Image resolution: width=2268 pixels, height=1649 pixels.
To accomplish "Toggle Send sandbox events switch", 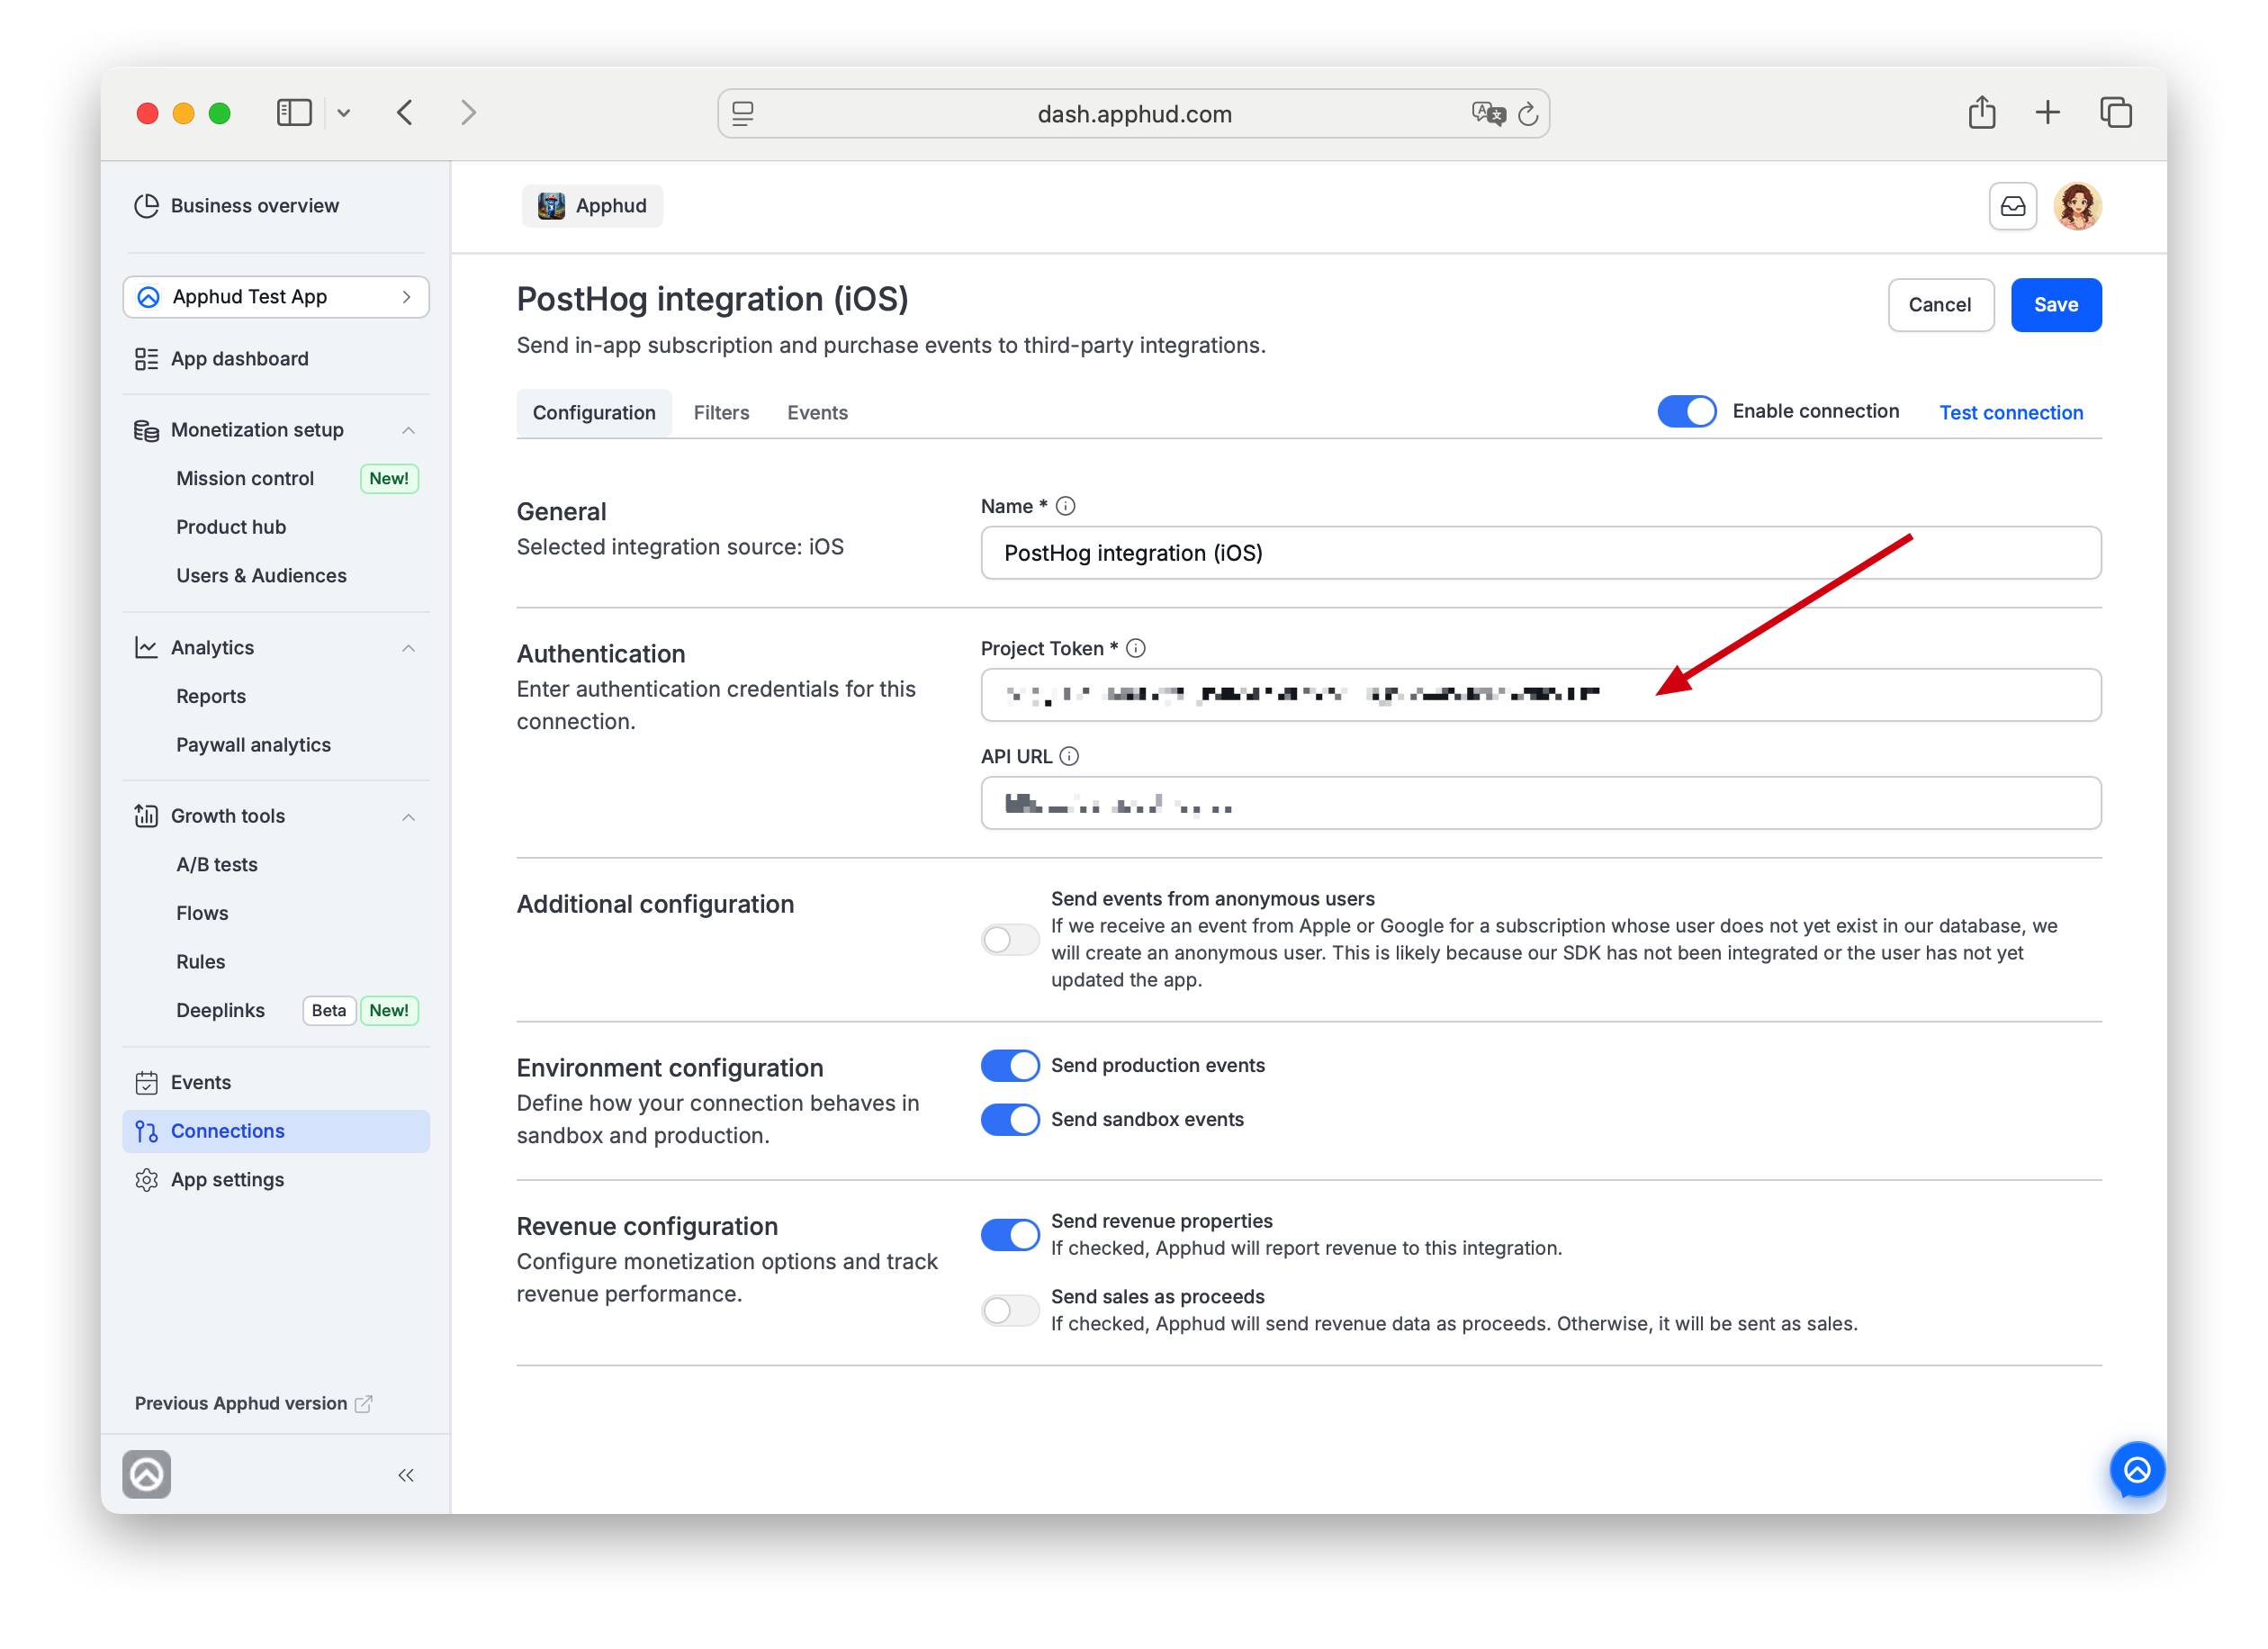I will click(x=1010, y=1119).
